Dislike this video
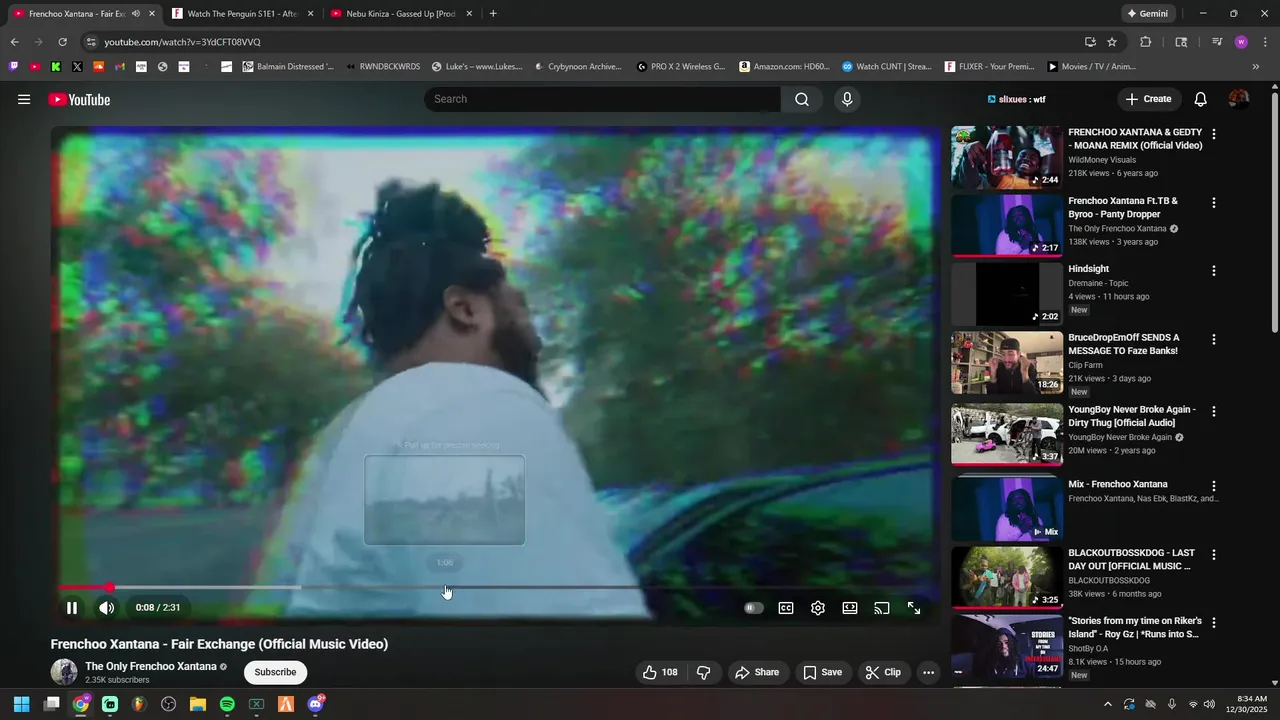 coord(703,672)
